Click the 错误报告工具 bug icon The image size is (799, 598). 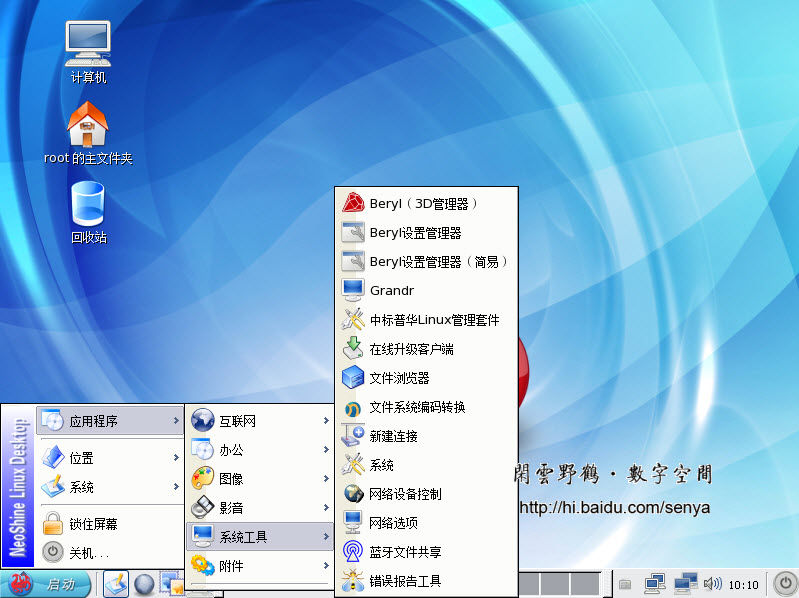[x=353, y=581]
